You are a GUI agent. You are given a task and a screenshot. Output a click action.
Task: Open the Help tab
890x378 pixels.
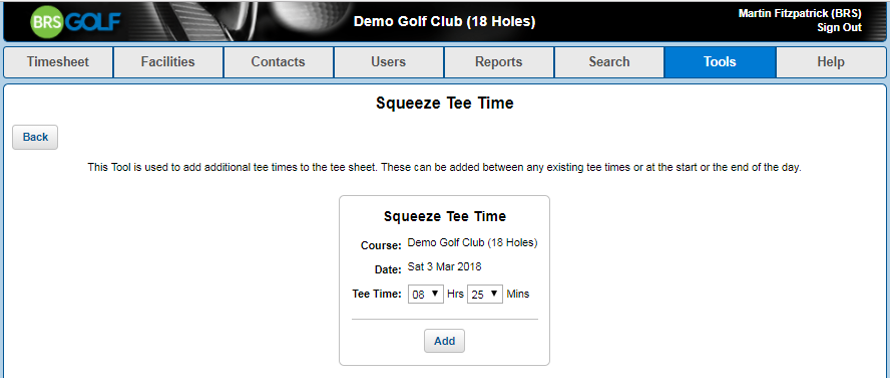[831, 62]
